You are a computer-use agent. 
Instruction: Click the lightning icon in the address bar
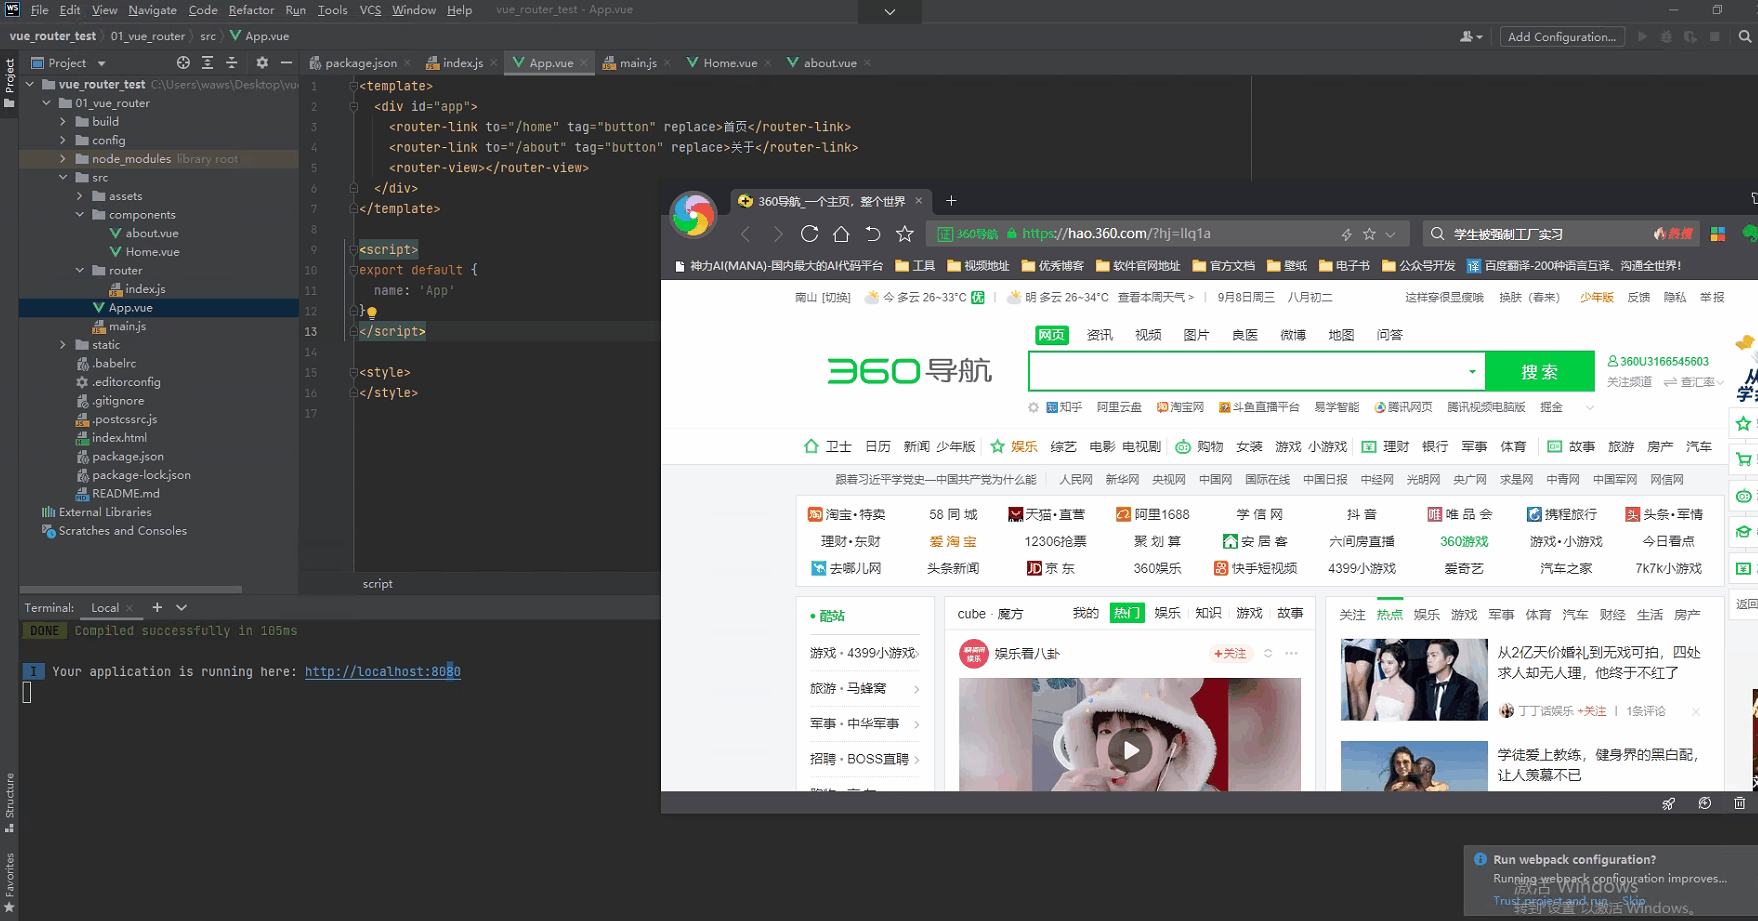click(1346, 234)
